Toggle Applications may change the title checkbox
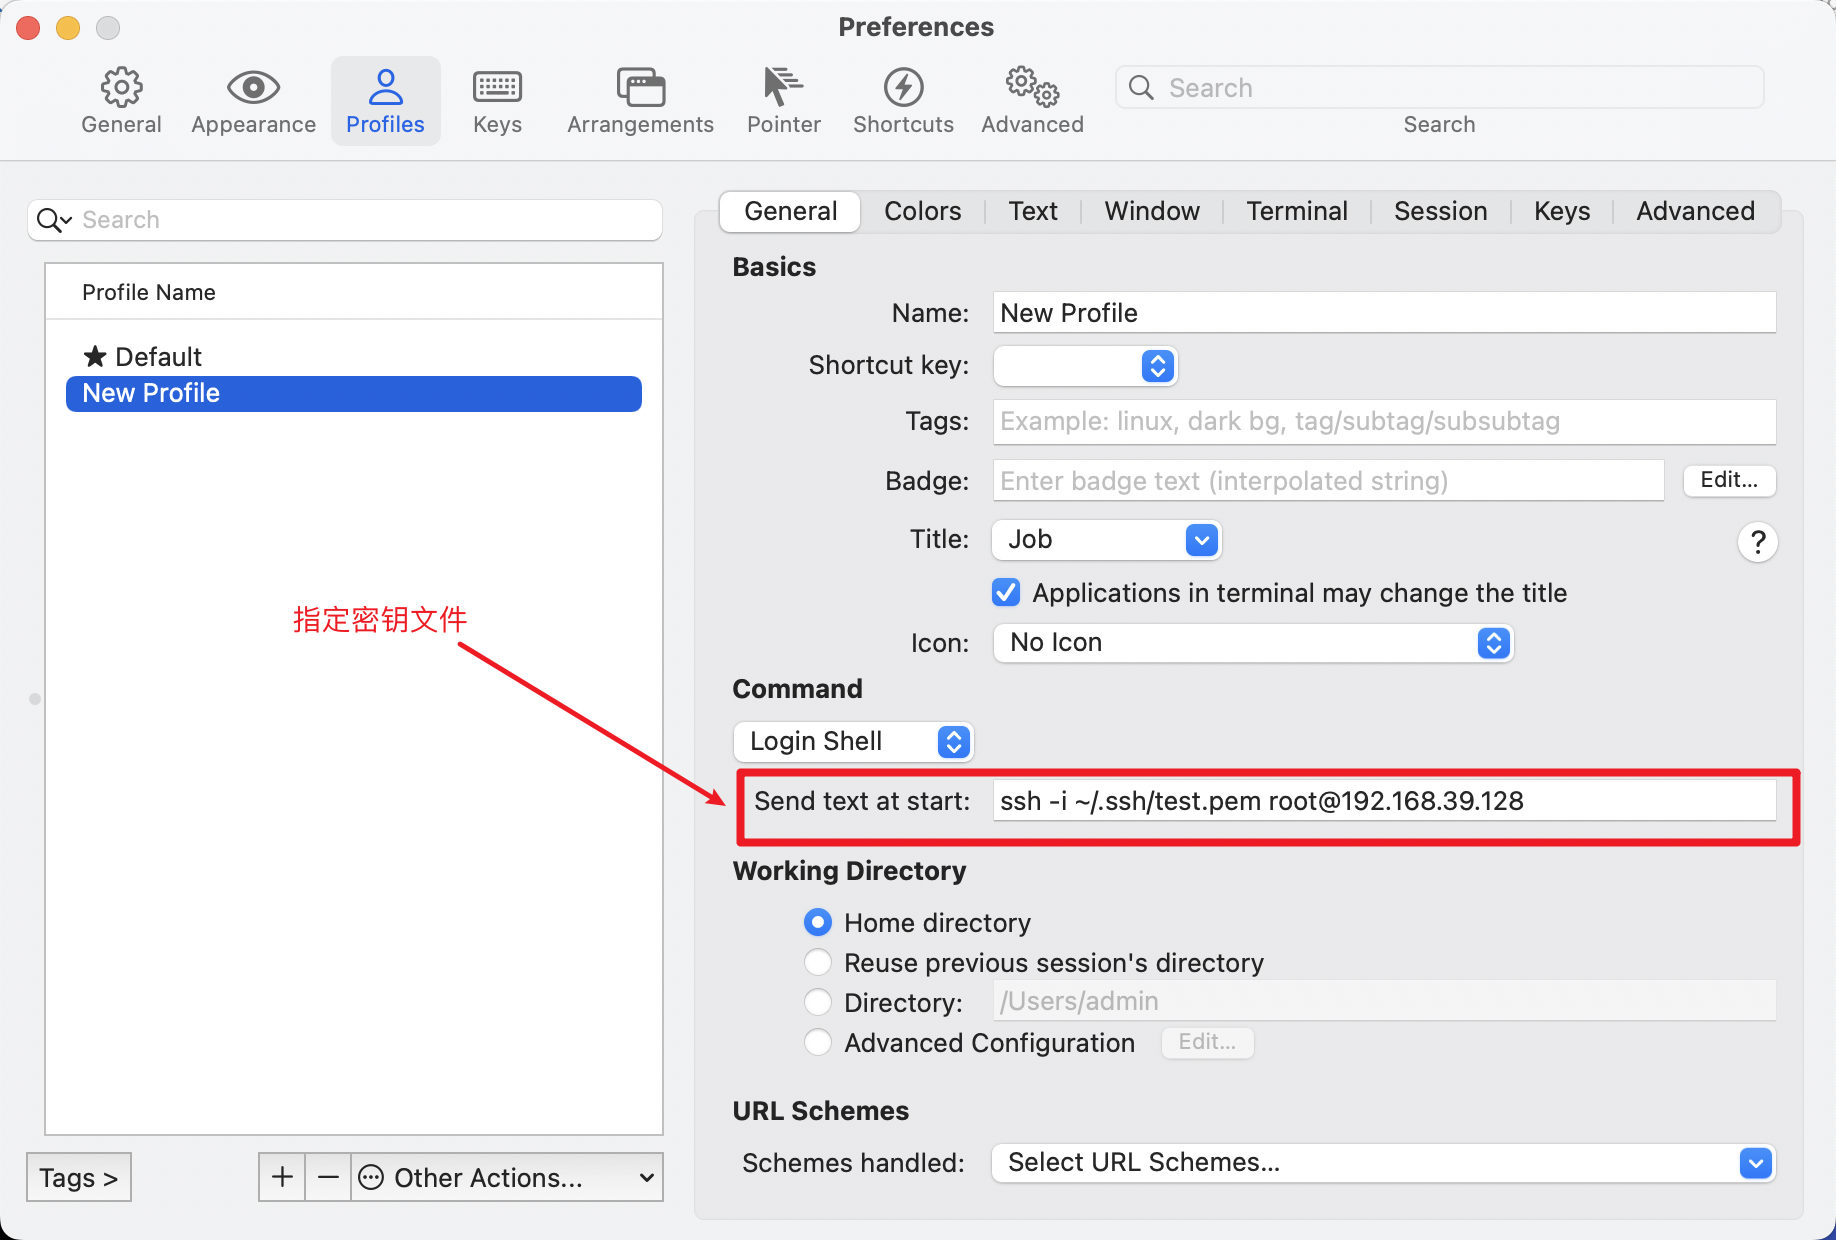1836x1240 pixels. point(1006,593)
